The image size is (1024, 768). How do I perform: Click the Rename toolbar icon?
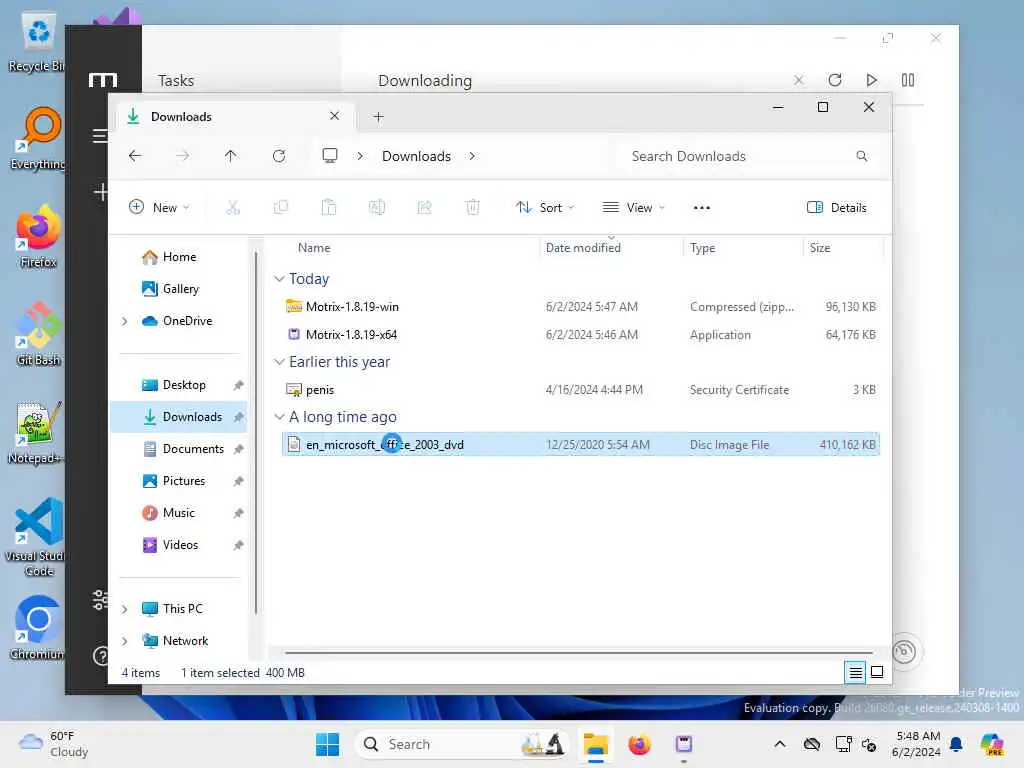coord(377,208)
